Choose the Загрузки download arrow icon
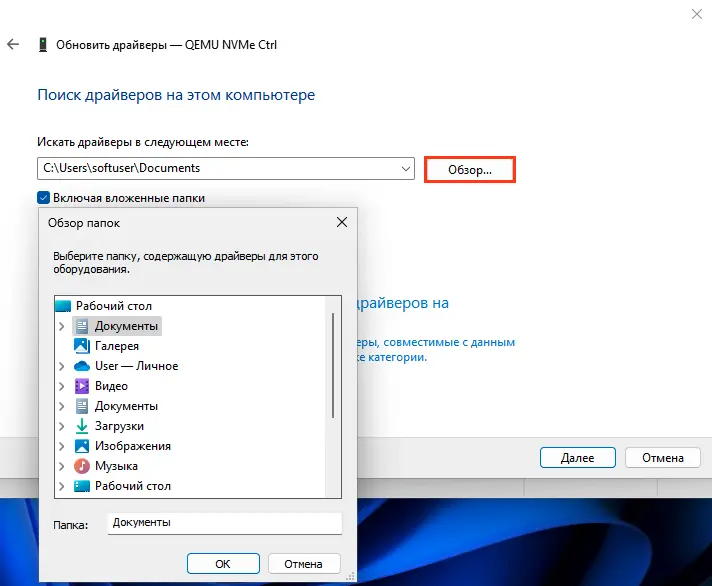 point(82,426)
